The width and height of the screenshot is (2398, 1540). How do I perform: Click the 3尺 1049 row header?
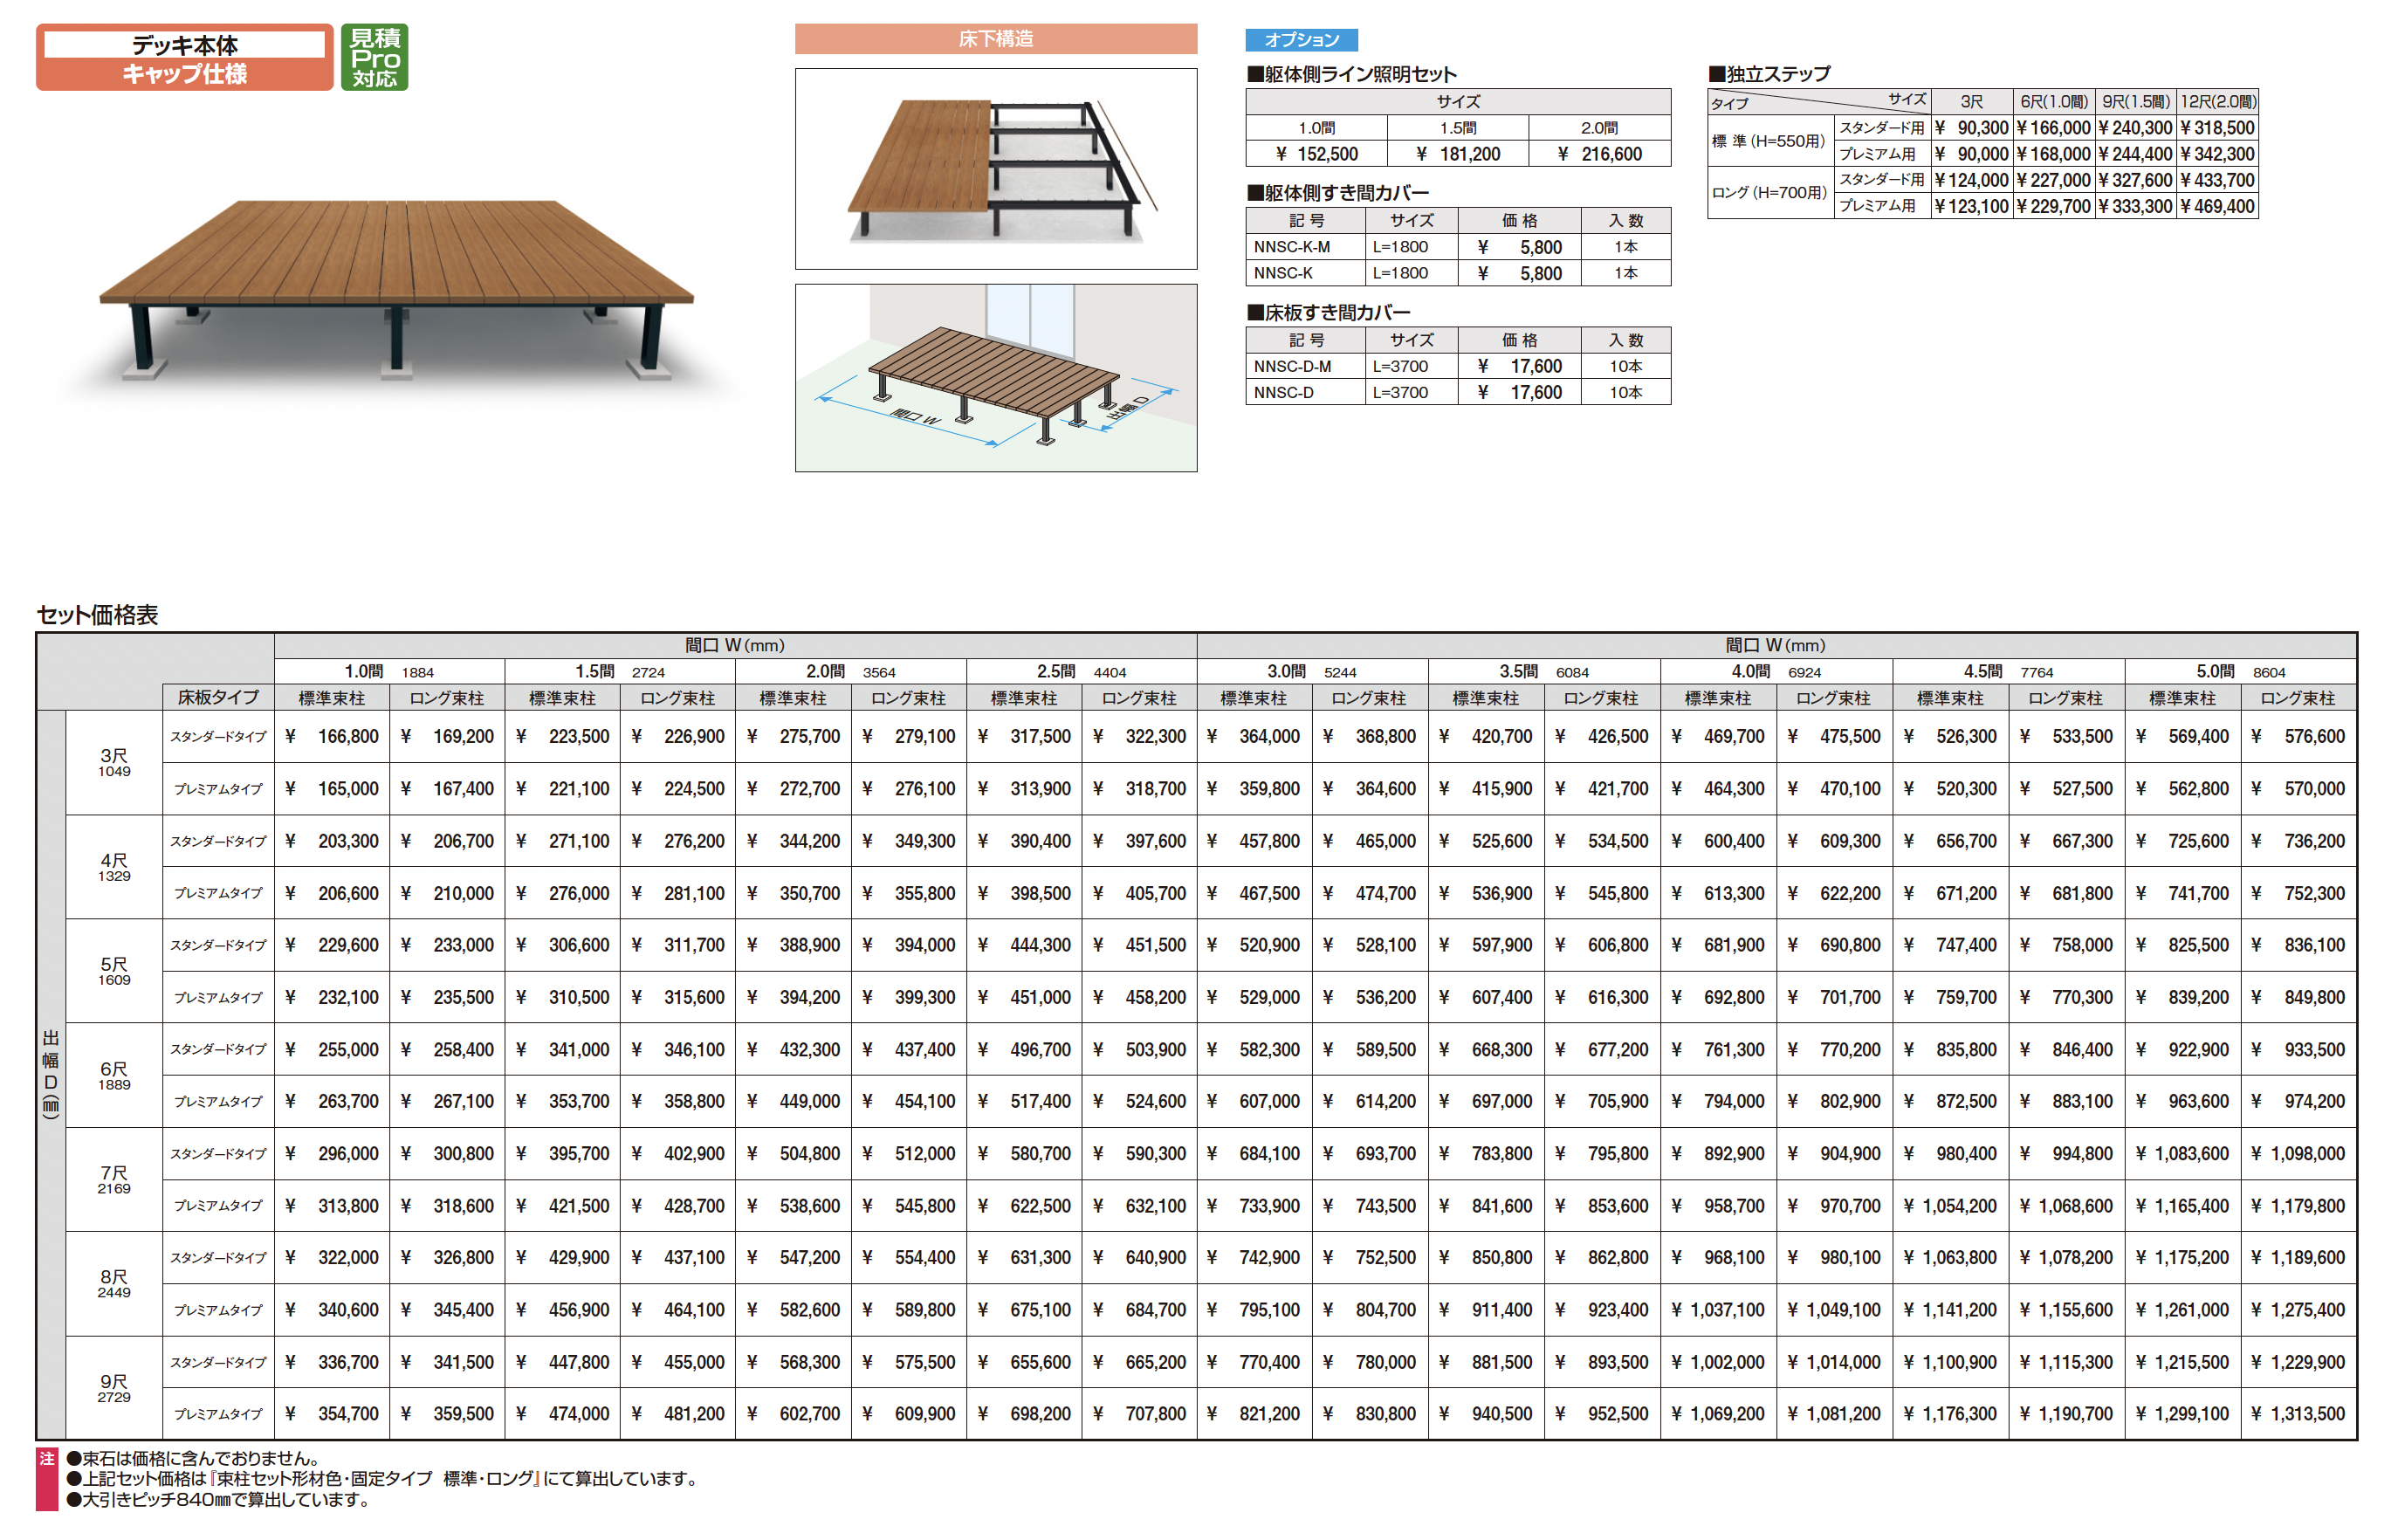click(x=114, y=763)
